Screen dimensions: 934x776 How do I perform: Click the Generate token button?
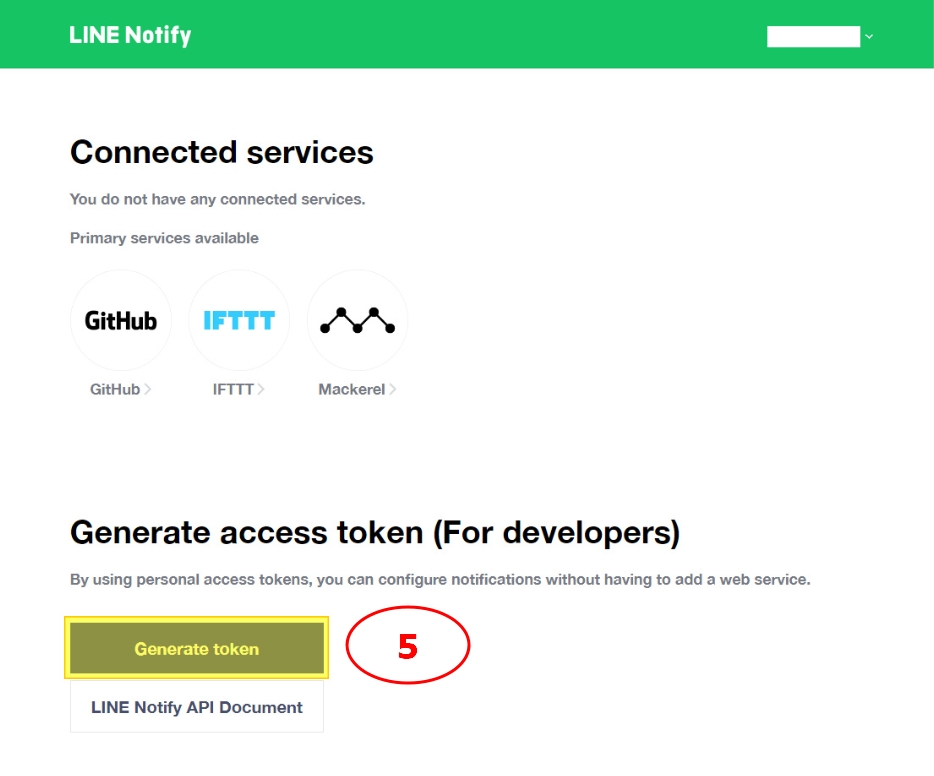click(x=197, y=648)
